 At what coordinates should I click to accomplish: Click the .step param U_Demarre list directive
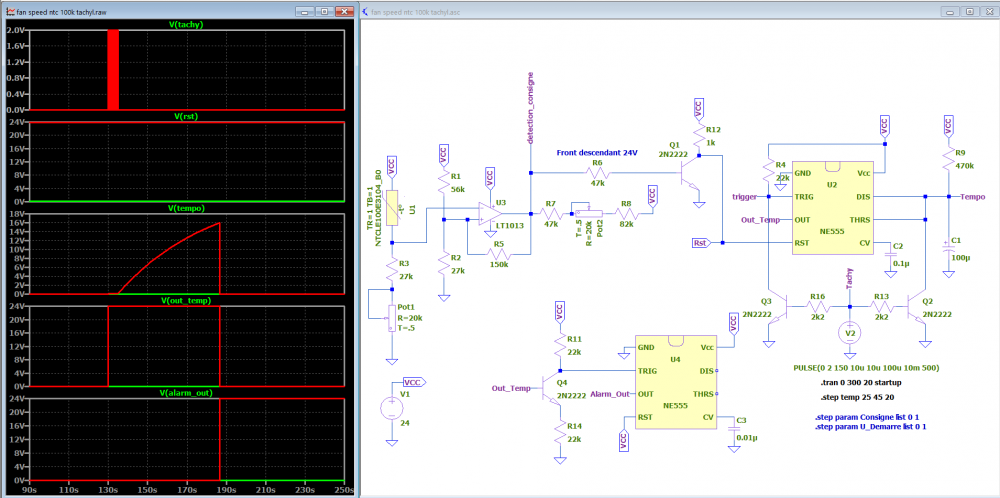tap(871, 427)
